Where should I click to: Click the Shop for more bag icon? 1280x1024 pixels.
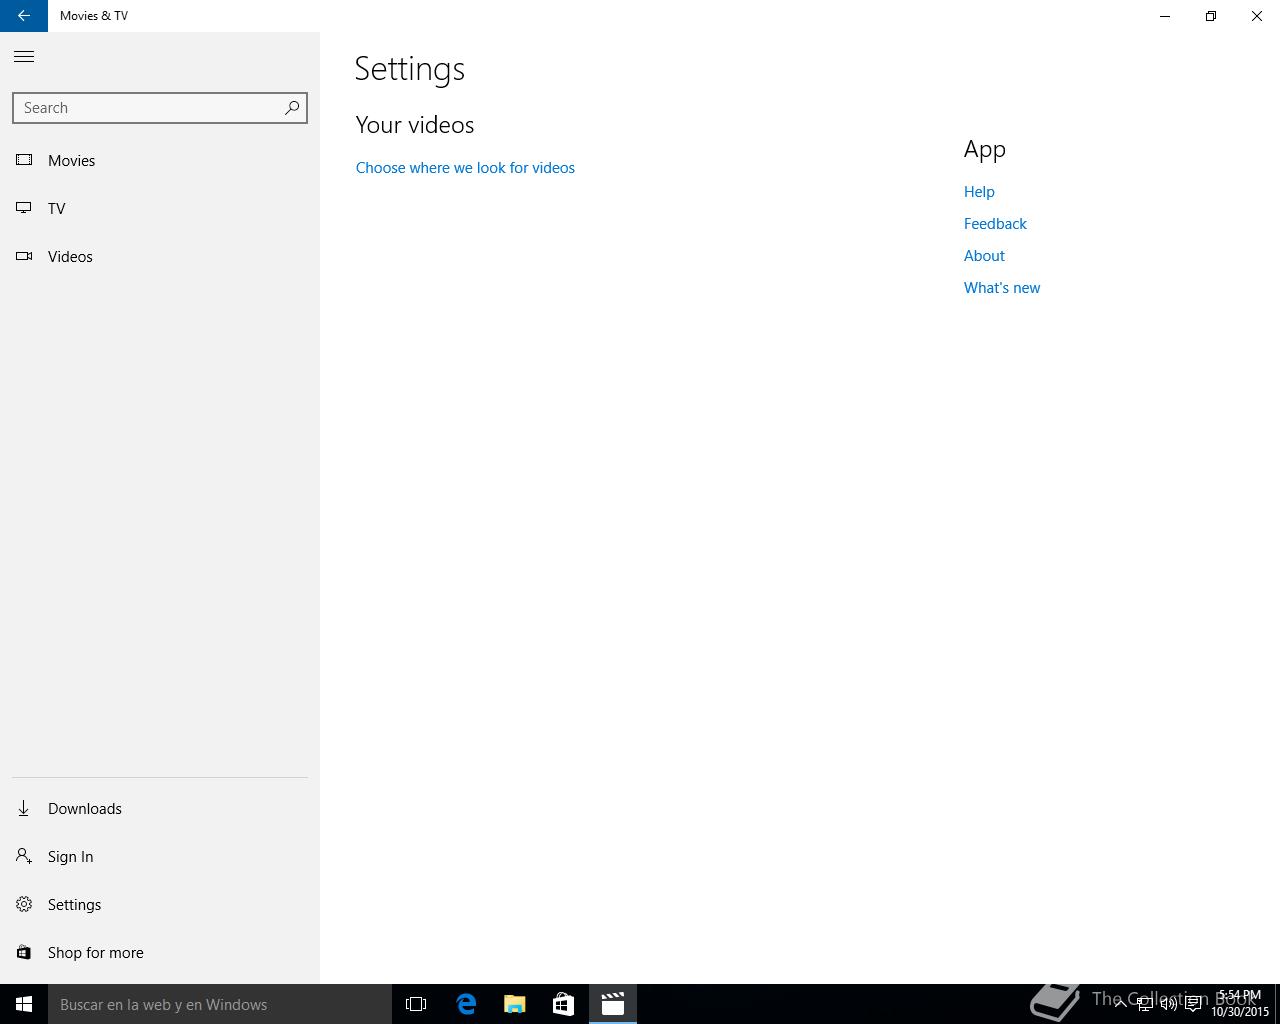pos(24,952)
